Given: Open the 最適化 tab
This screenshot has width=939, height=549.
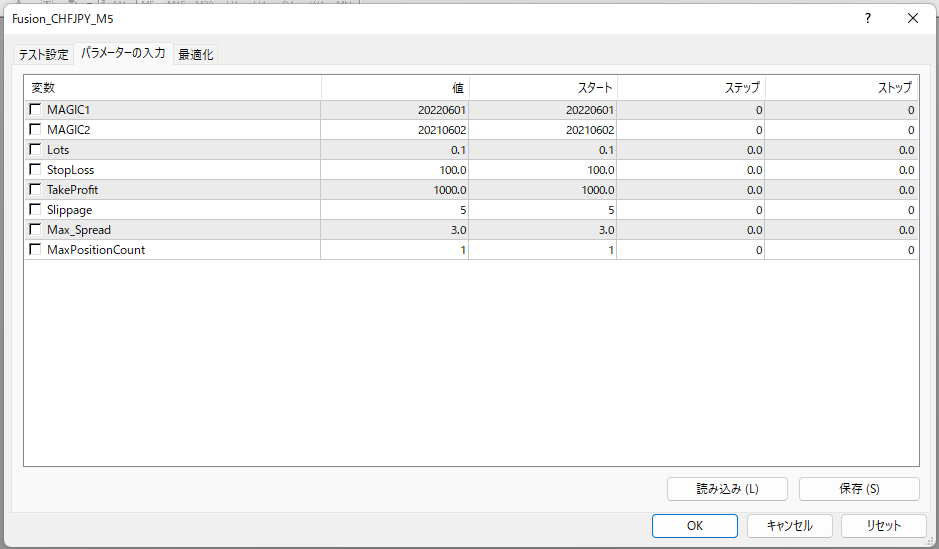Looking at the screenshot, I should point(196,54).
